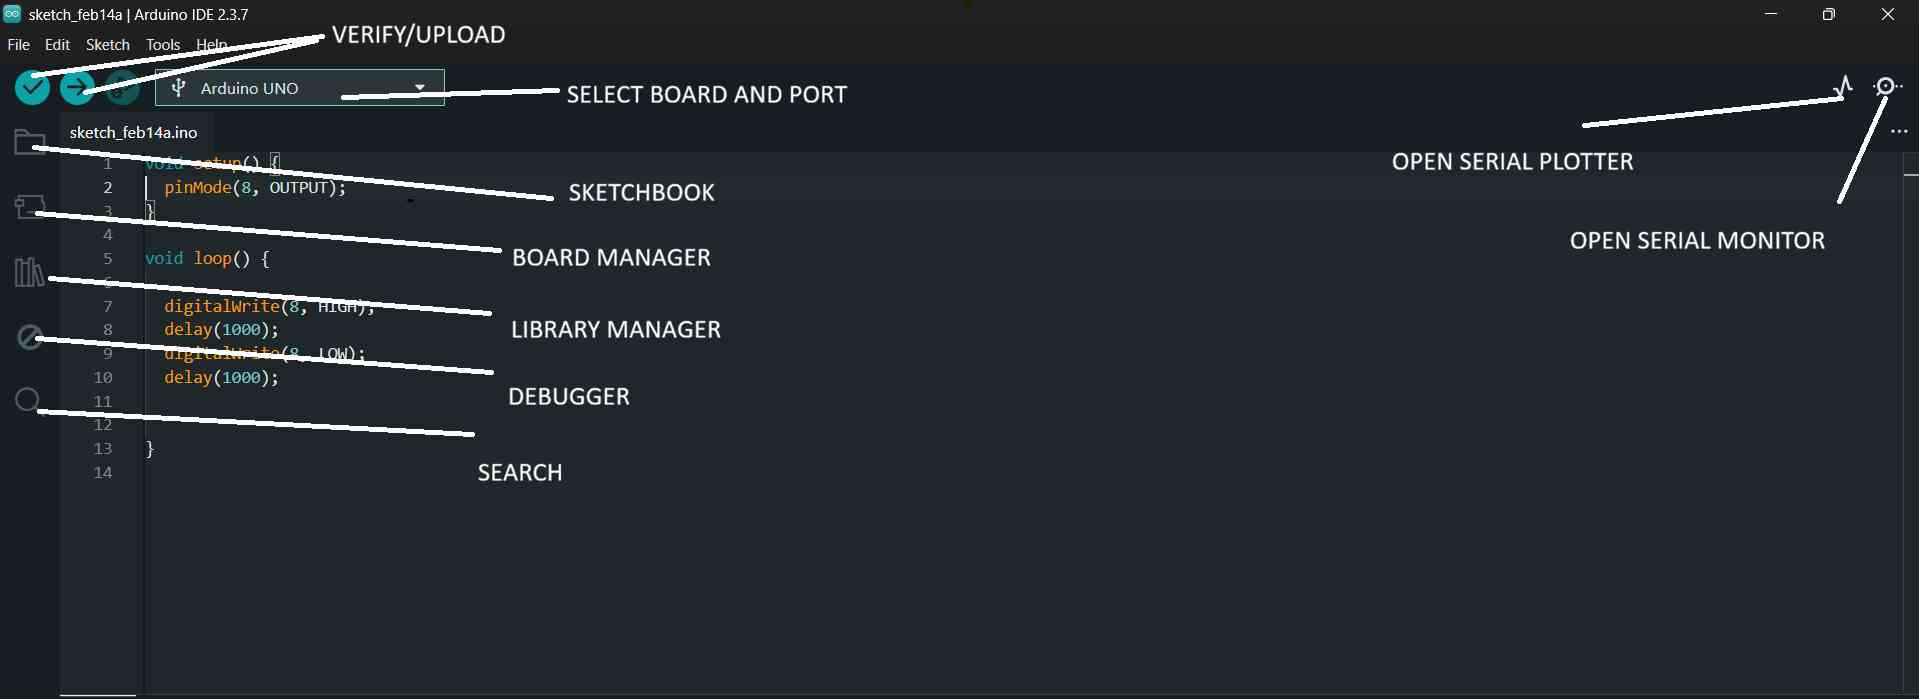The image size is (1919, 699).
Task: Open the Edit menu
Action: click(x=58, y=45)
